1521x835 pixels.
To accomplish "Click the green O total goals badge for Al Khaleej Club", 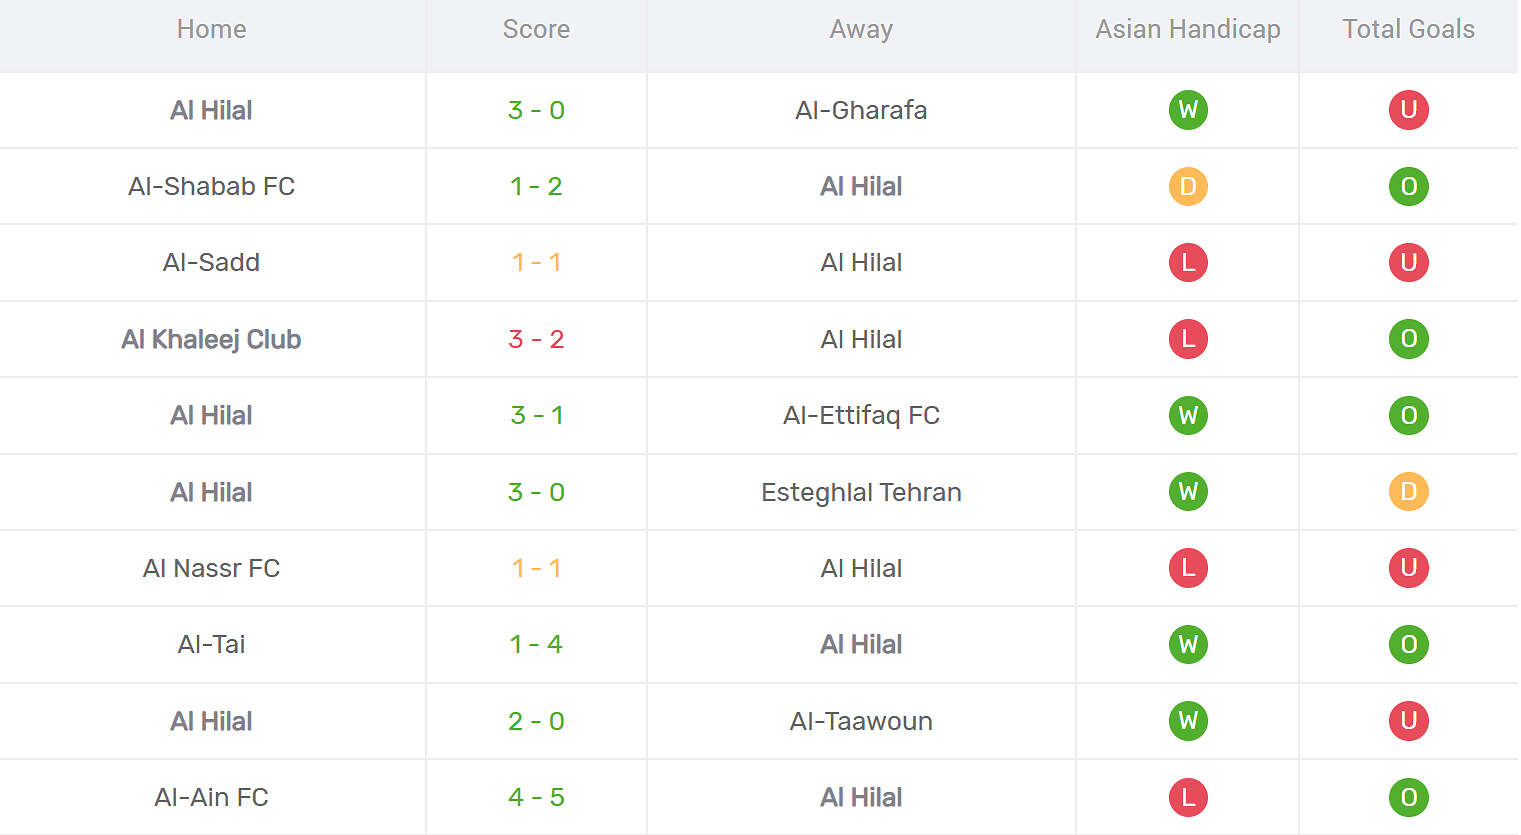I will tap(1408, 339).
